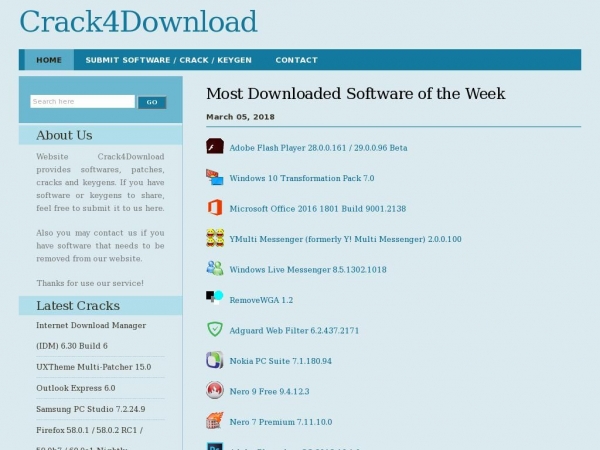Viewport: 600px width, 450px height.
Task: Click the Nero 7 Premium icon
Action: [215, 421]
